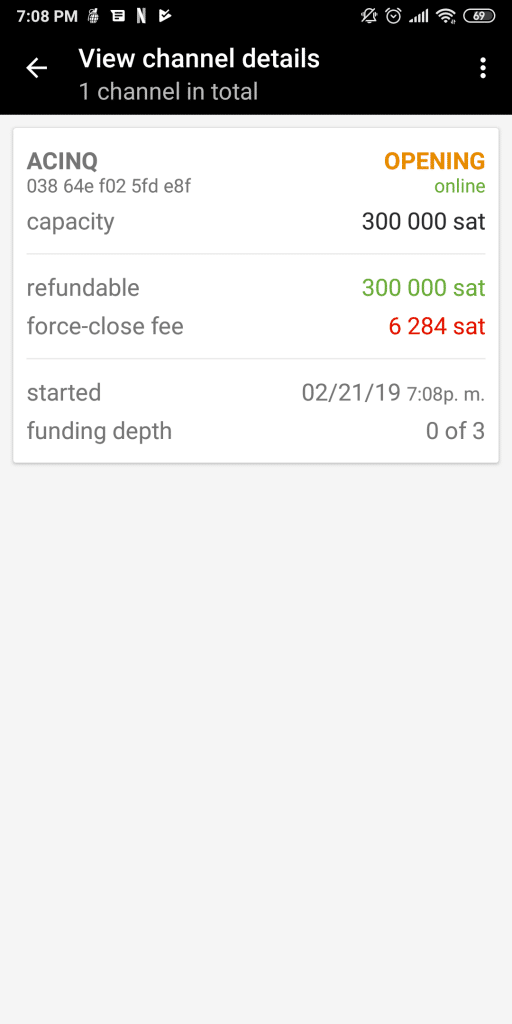Tap the OPENING channel status
The image size is (512, 1024).
(434, 161)
